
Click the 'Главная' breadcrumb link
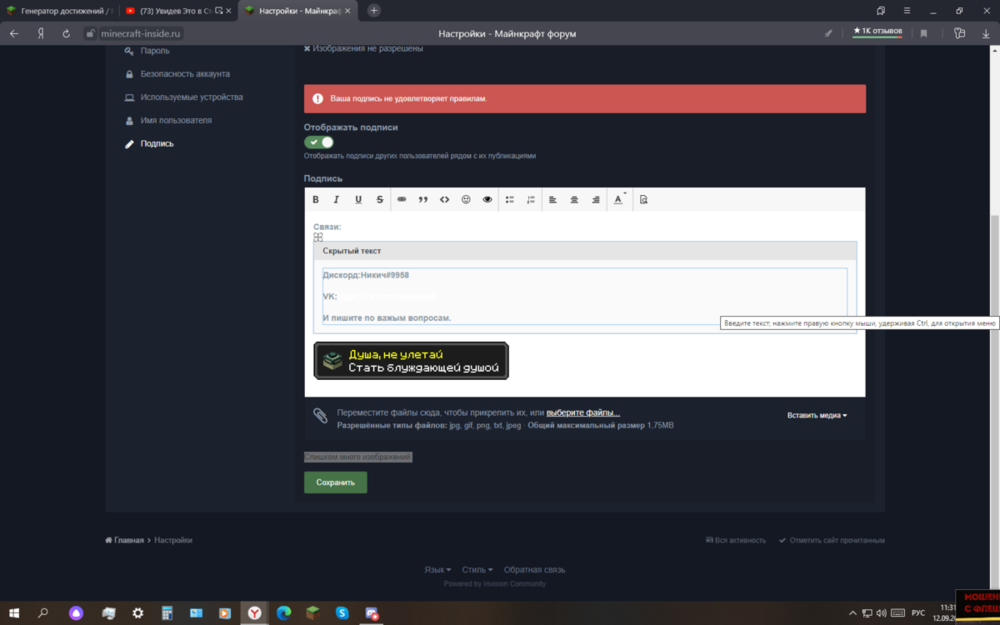pyautogui.click(x=124, y=540)
